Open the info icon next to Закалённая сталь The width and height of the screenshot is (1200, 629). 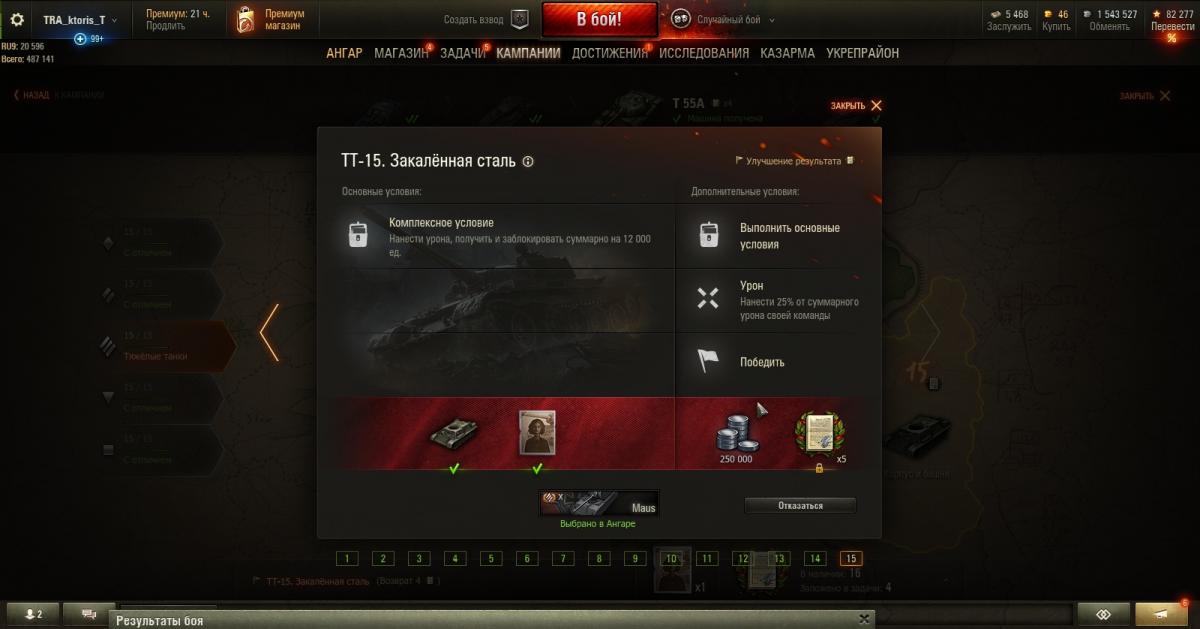[528, 161]
